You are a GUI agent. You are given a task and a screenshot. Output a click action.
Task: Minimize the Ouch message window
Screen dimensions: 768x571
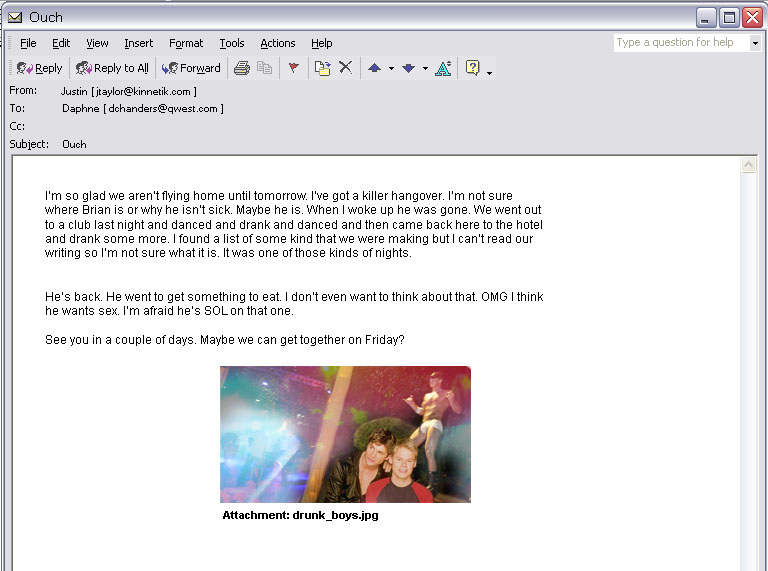pyautogui.click(x=705, y=18)
